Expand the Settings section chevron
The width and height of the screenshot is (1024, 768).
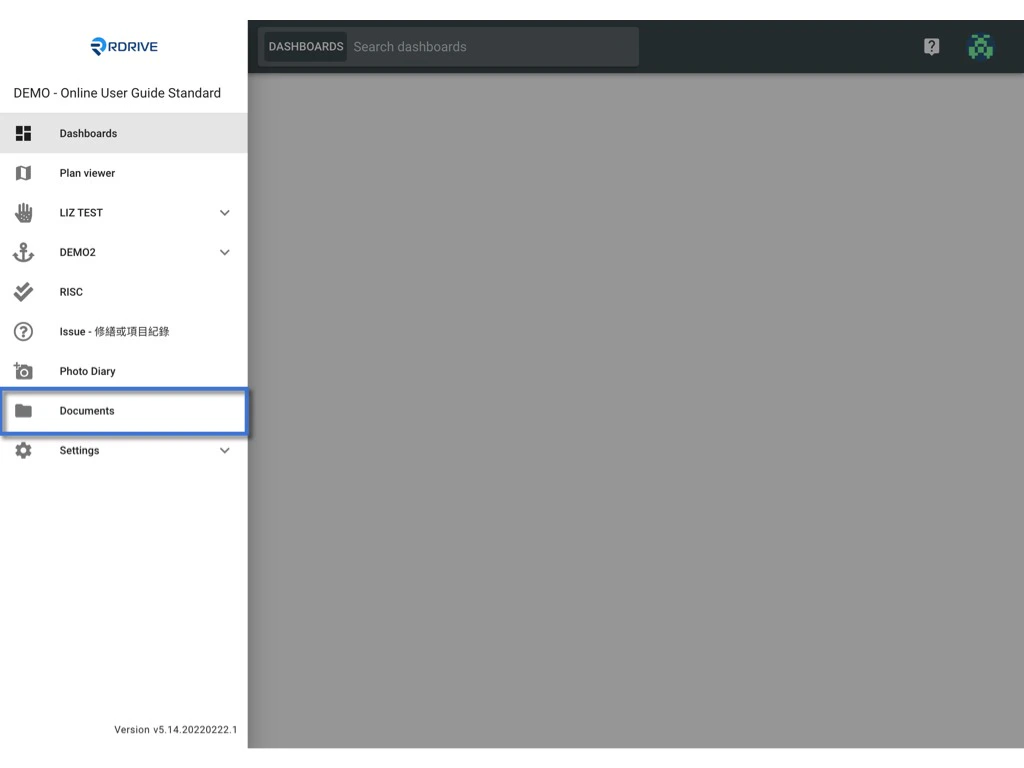tap(224, 450)
